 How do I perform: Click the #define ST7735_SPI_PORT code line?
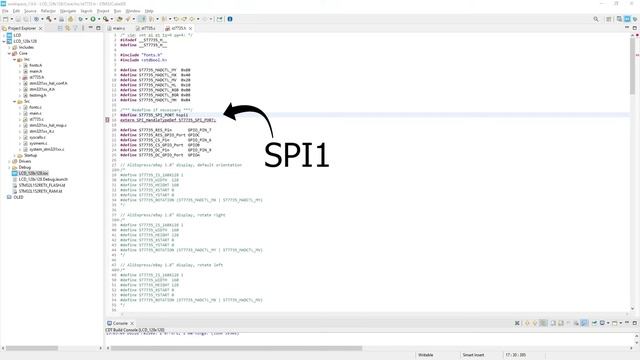pos(154,115)
